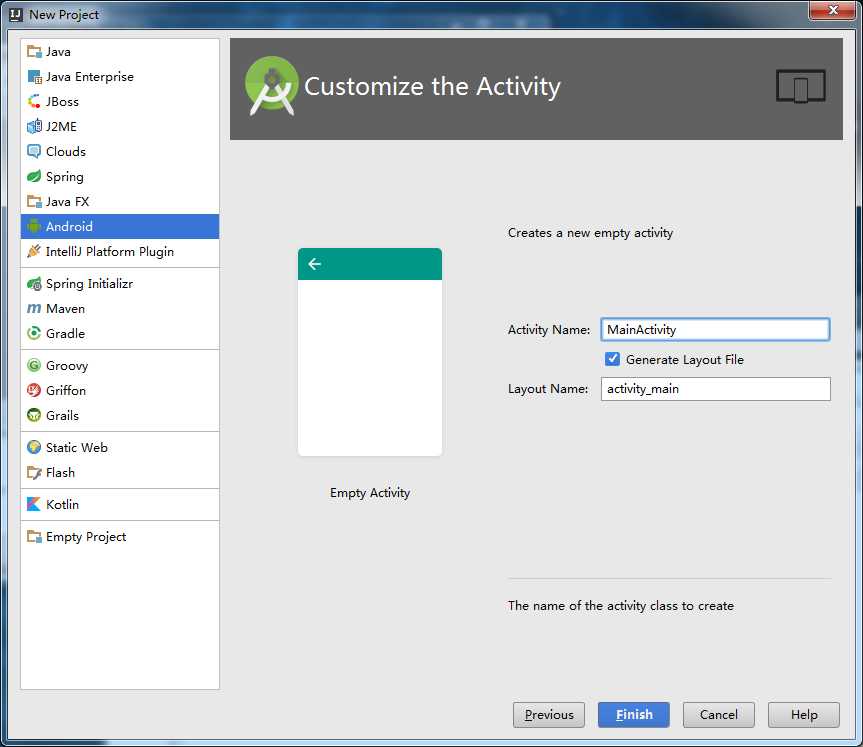Click the Clouds speech-bubble icon
The image size is (863, 747).
click(34, 151)
